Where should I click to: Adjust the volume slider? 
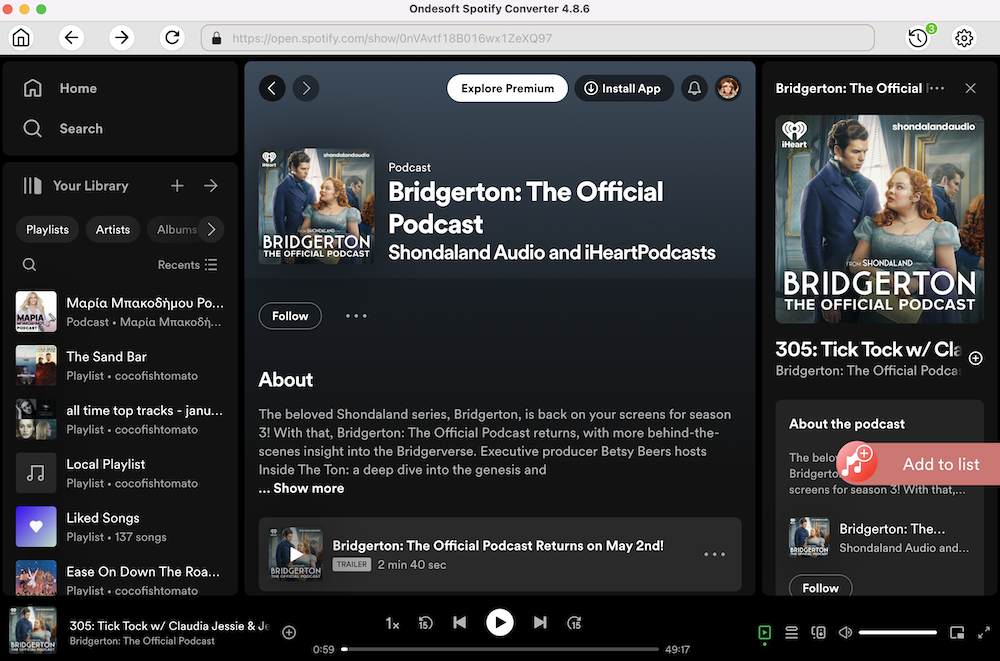click(x=897, y=632)
